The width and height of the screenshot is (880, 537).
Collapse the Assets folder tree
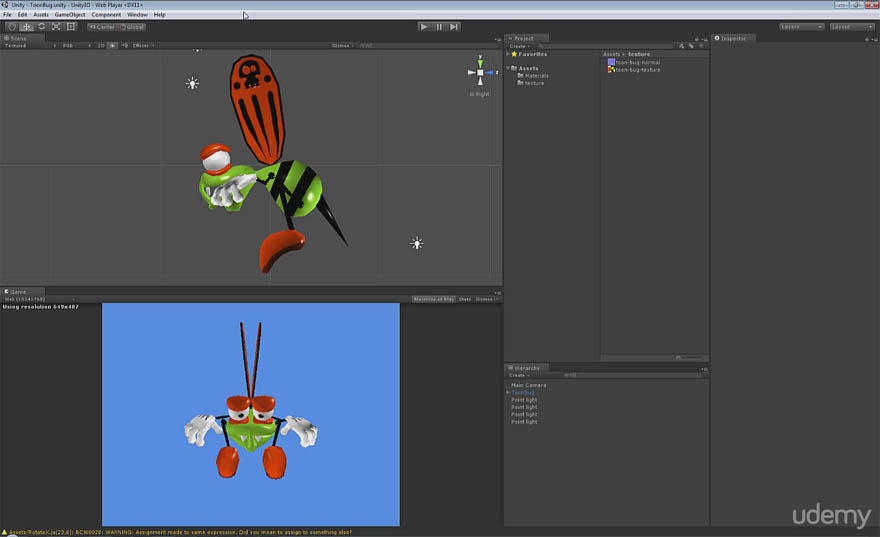[507, 68]
